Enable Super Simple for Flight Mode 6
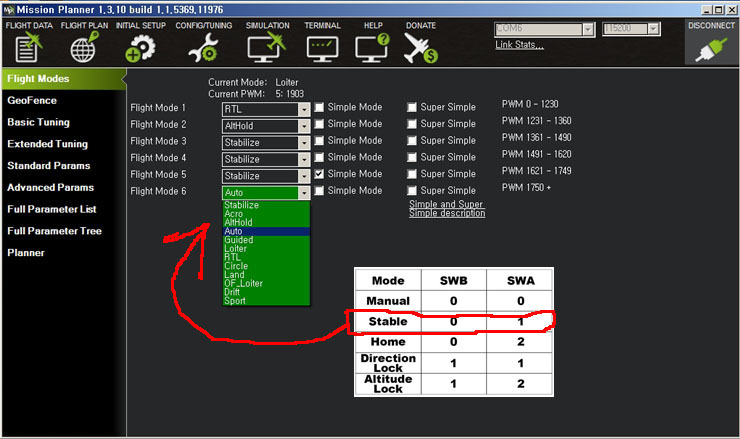The image size is (740, 439). pyautogui.click(x=412, y=190)
